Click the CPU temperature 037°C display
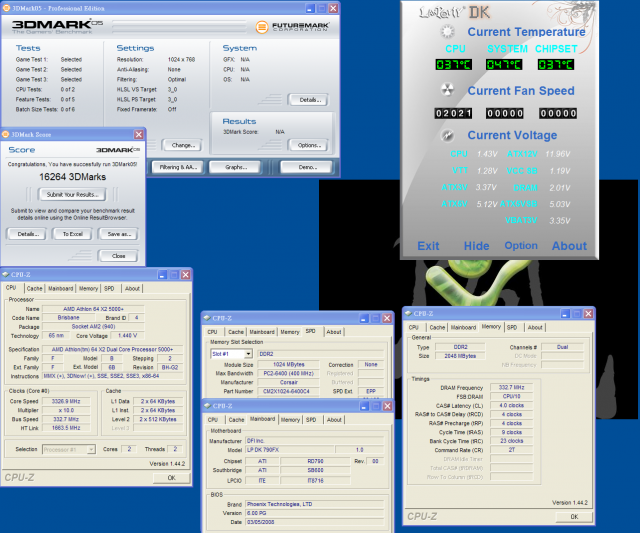The width and height of the screenshot is (640, 533). [453, 64]
